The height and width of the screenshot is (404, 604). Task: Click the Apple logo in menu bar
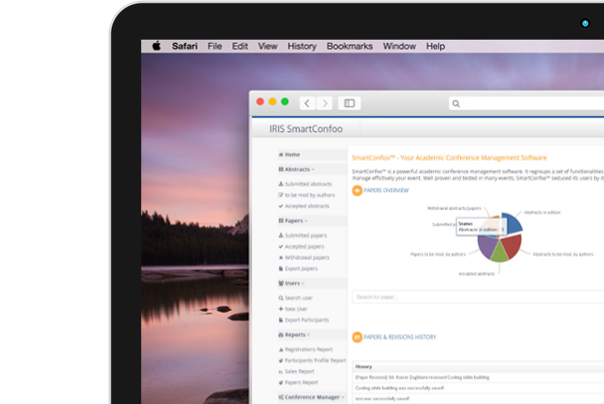coord(156,46)
